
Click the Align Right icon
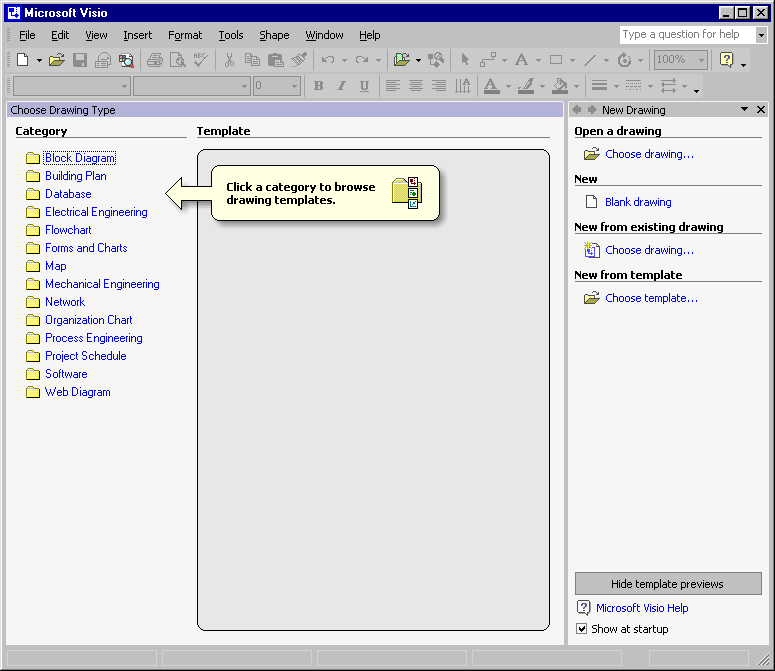point(439,86)
